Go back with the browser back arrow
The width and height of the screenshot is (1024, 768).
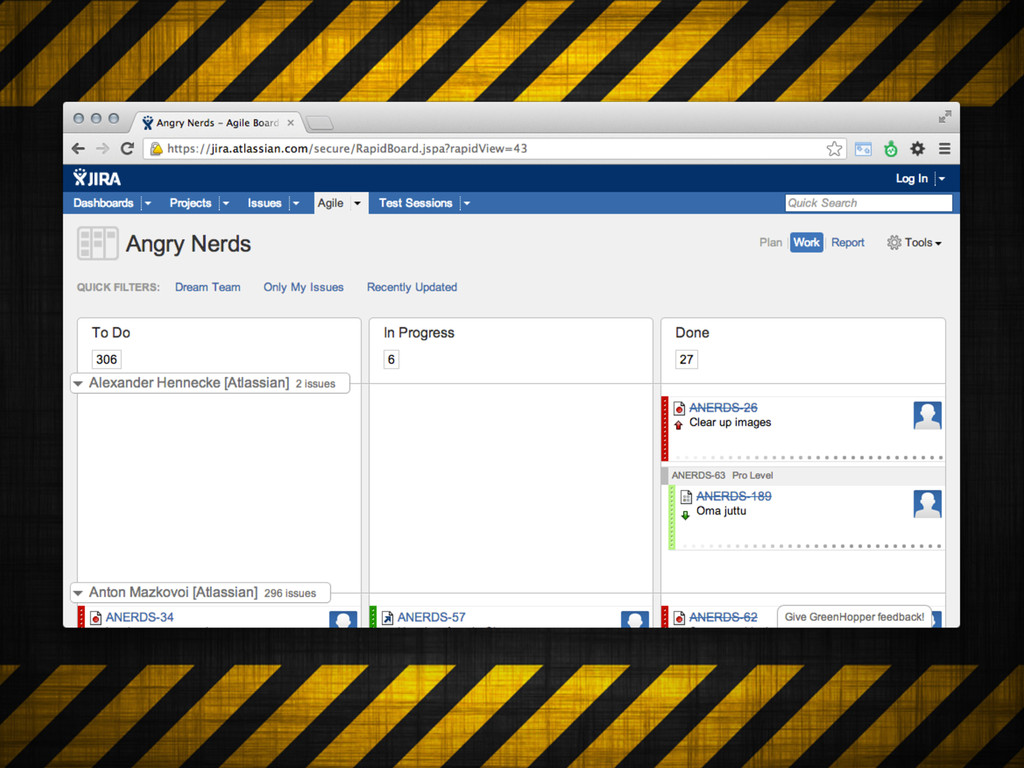pos(78,149)
